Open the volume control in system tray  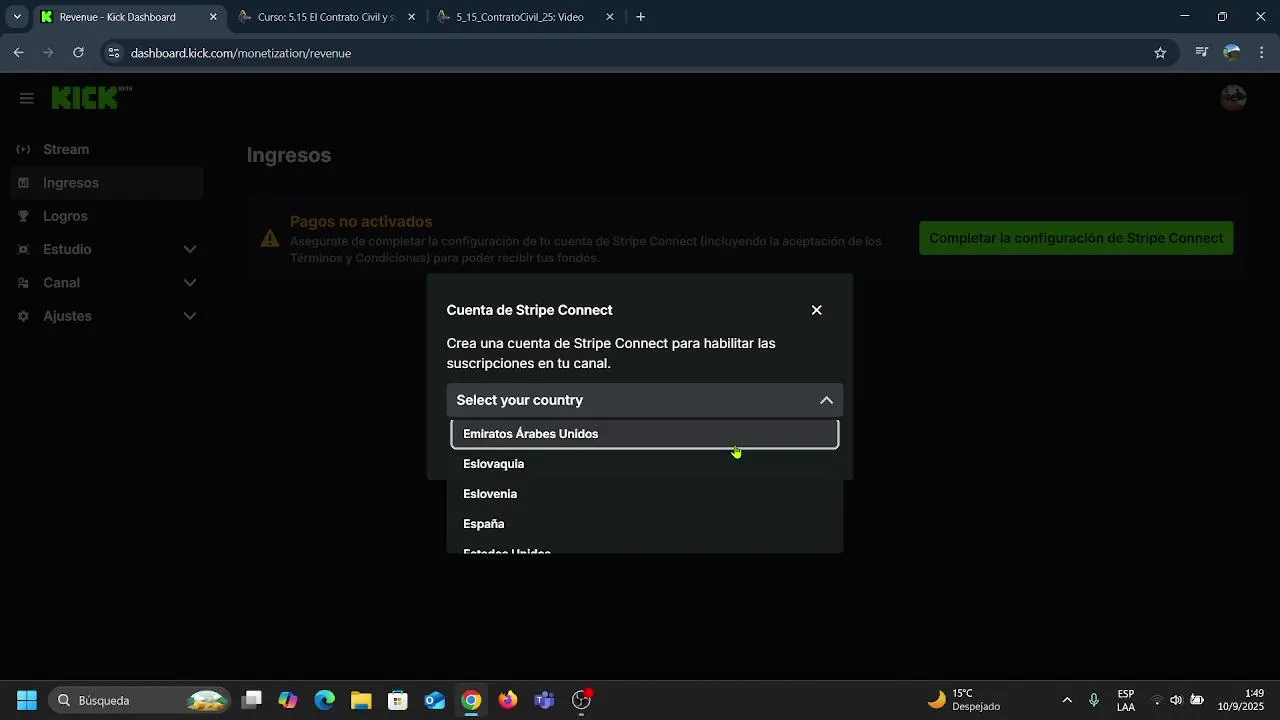coord(1176,700)
